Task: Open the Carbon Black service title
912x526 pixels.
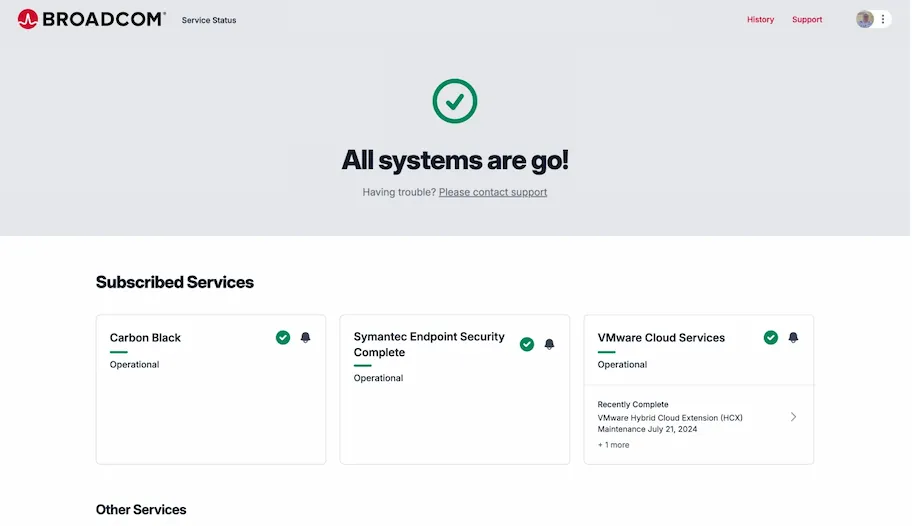Action: click(145, 337)
